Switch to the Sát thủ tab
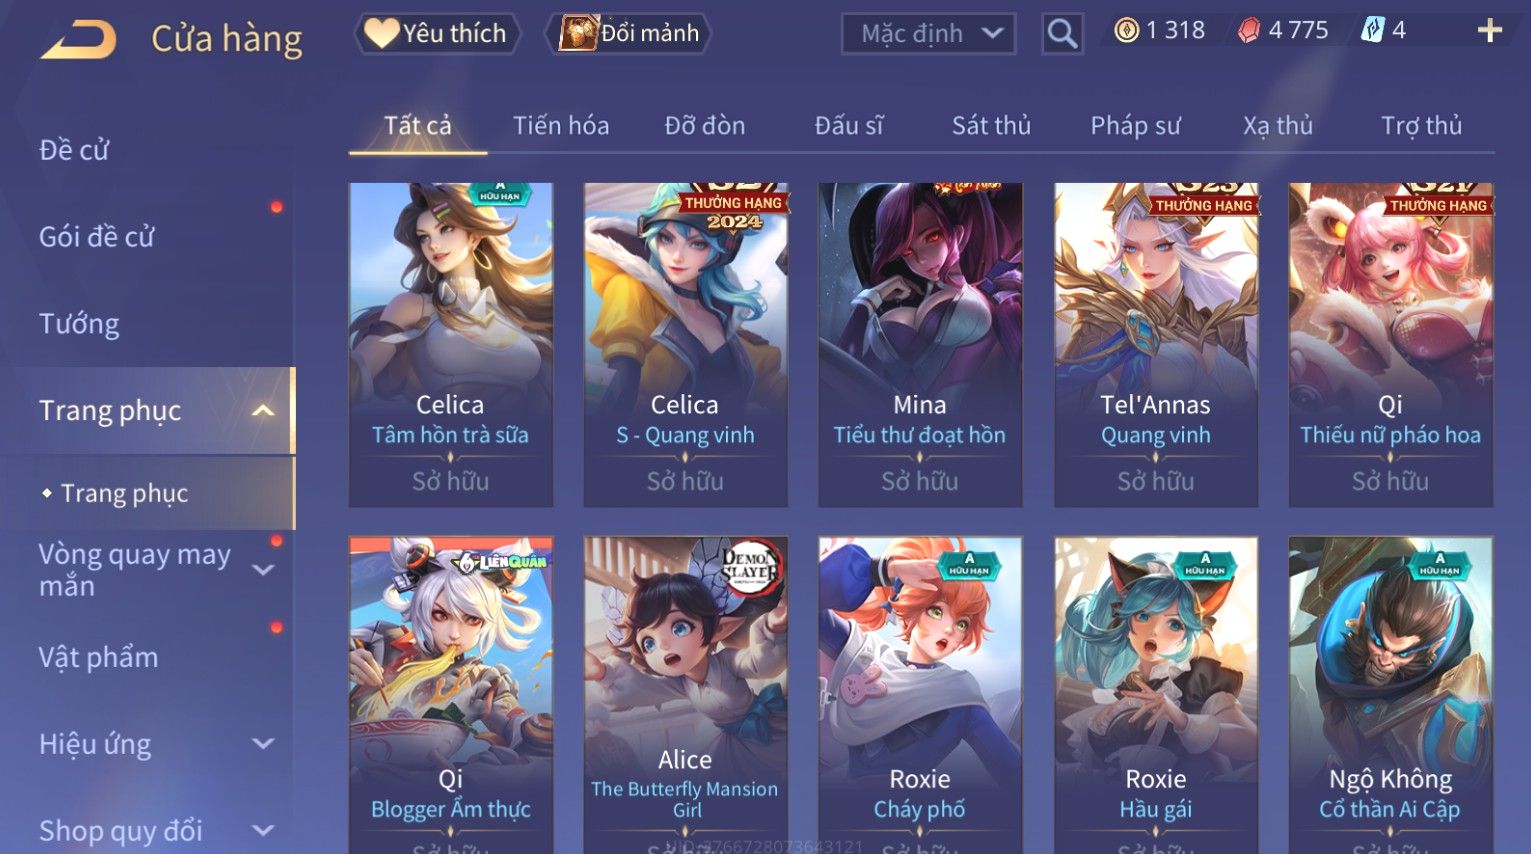This screenshot has height=854, width=1531. coord(991,125)
